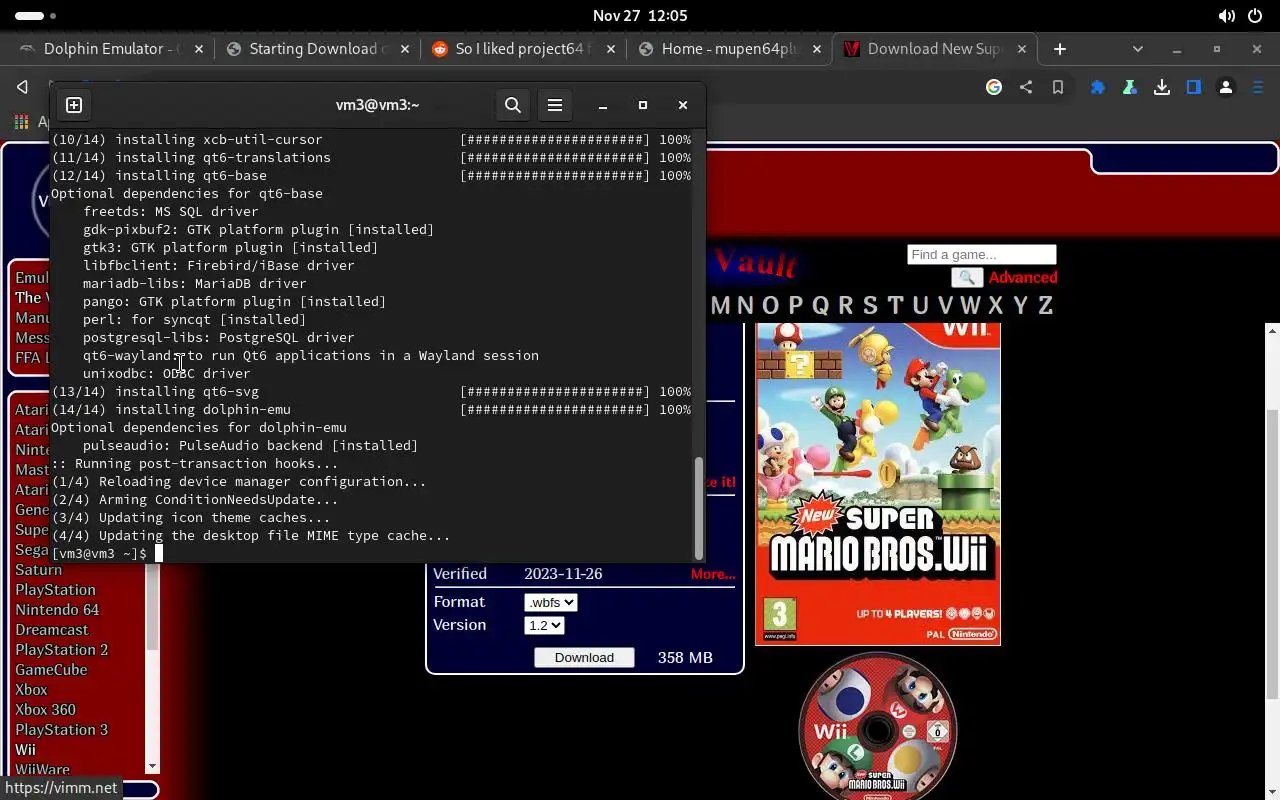
Task: Click the terminal vertical scrollbar handle
Action: pyautogui.click(x=698, y=508)
